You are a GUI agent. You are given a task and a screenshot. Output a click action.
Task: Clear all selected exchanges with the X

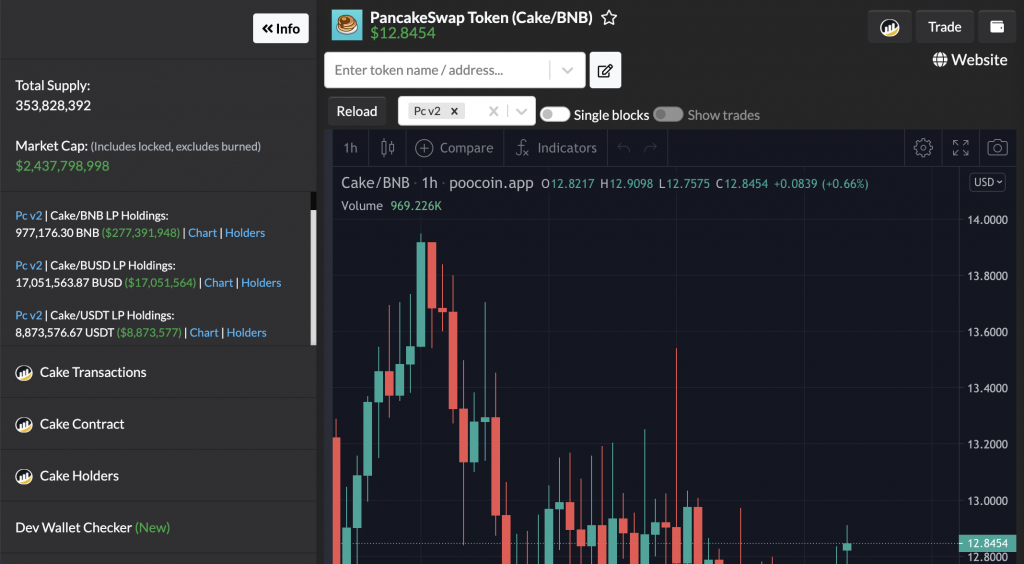point(494,112)
